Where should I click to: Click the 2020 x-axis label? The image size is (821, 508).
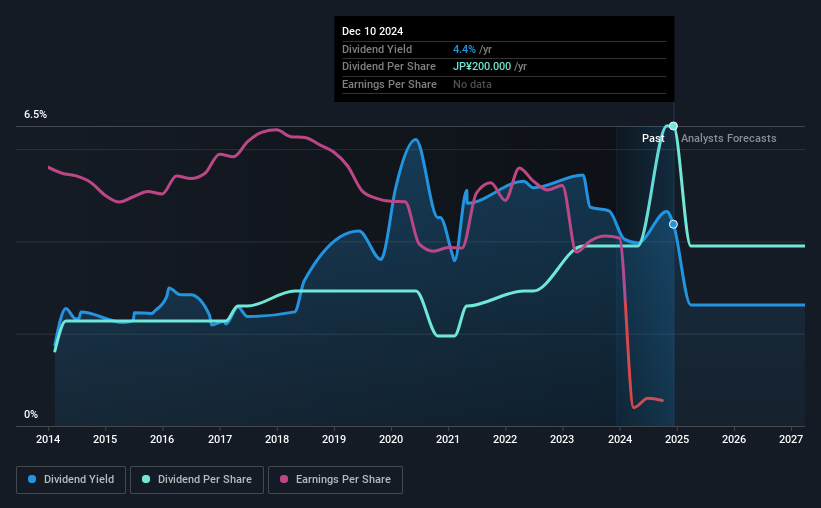[391, 439]
